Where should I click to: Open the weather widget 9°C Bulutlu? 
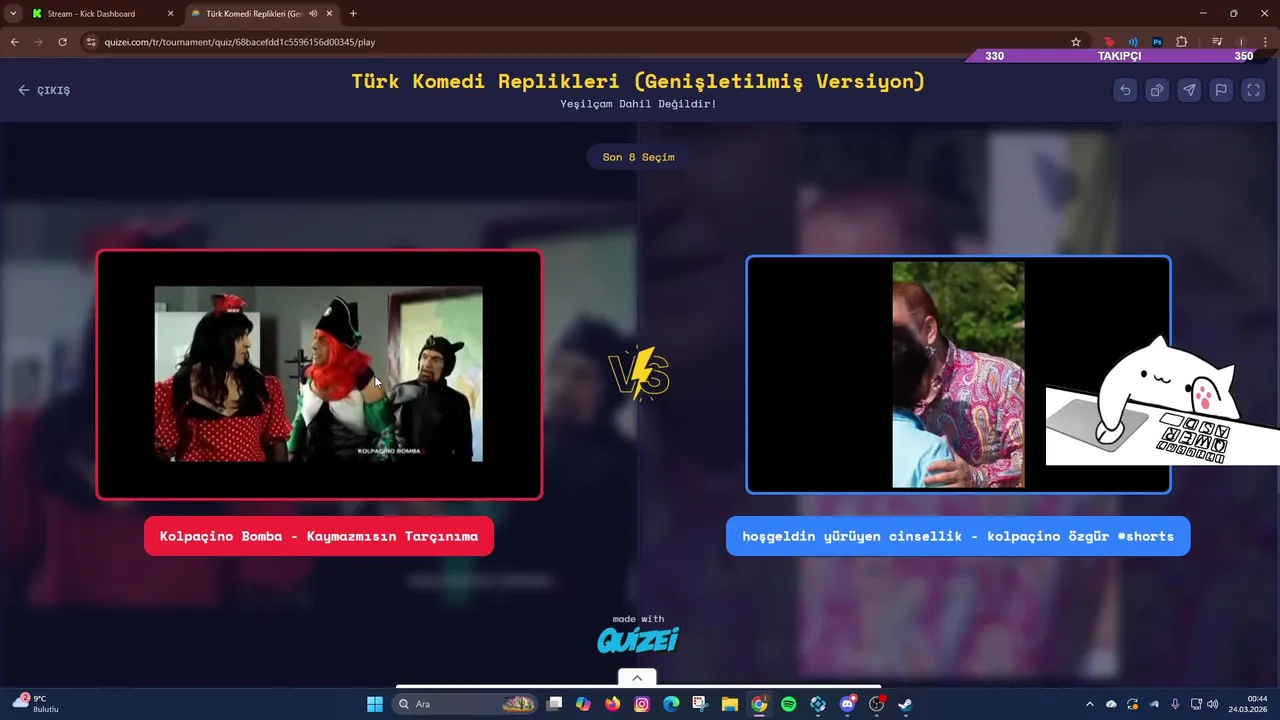[35, 704]
